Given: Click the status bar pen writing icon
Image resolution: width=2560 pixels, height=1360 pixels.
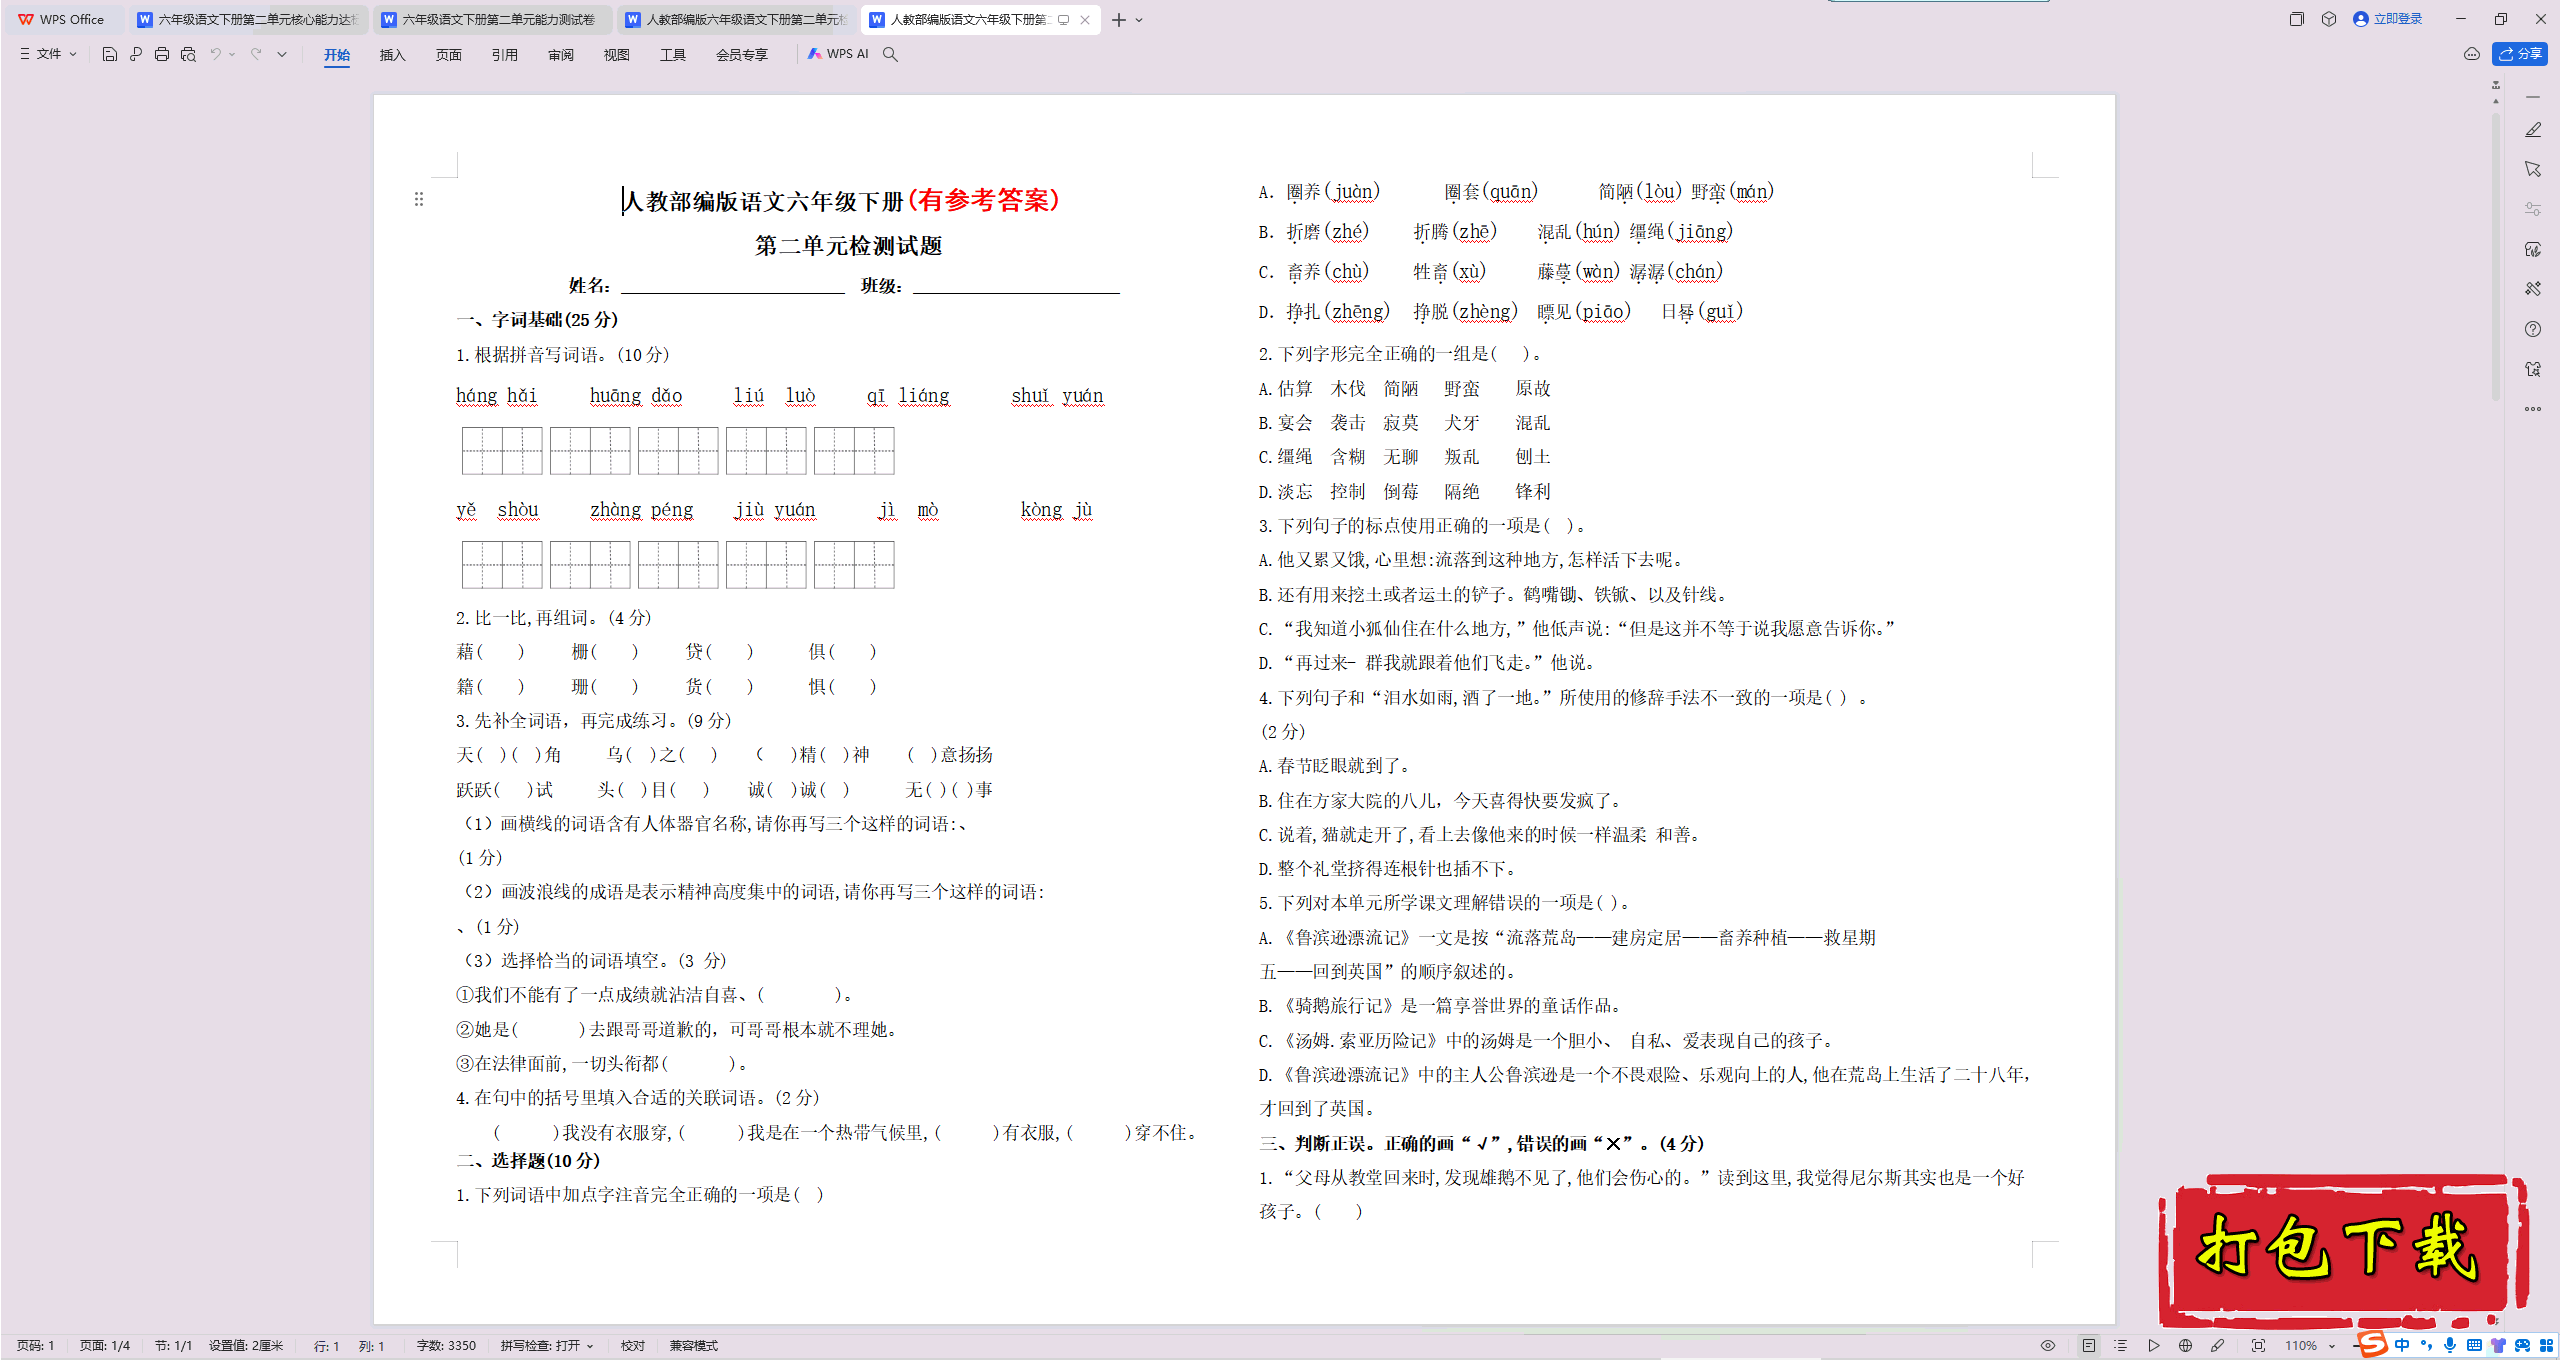Looking at the screenshot, I should 2217,1346.
